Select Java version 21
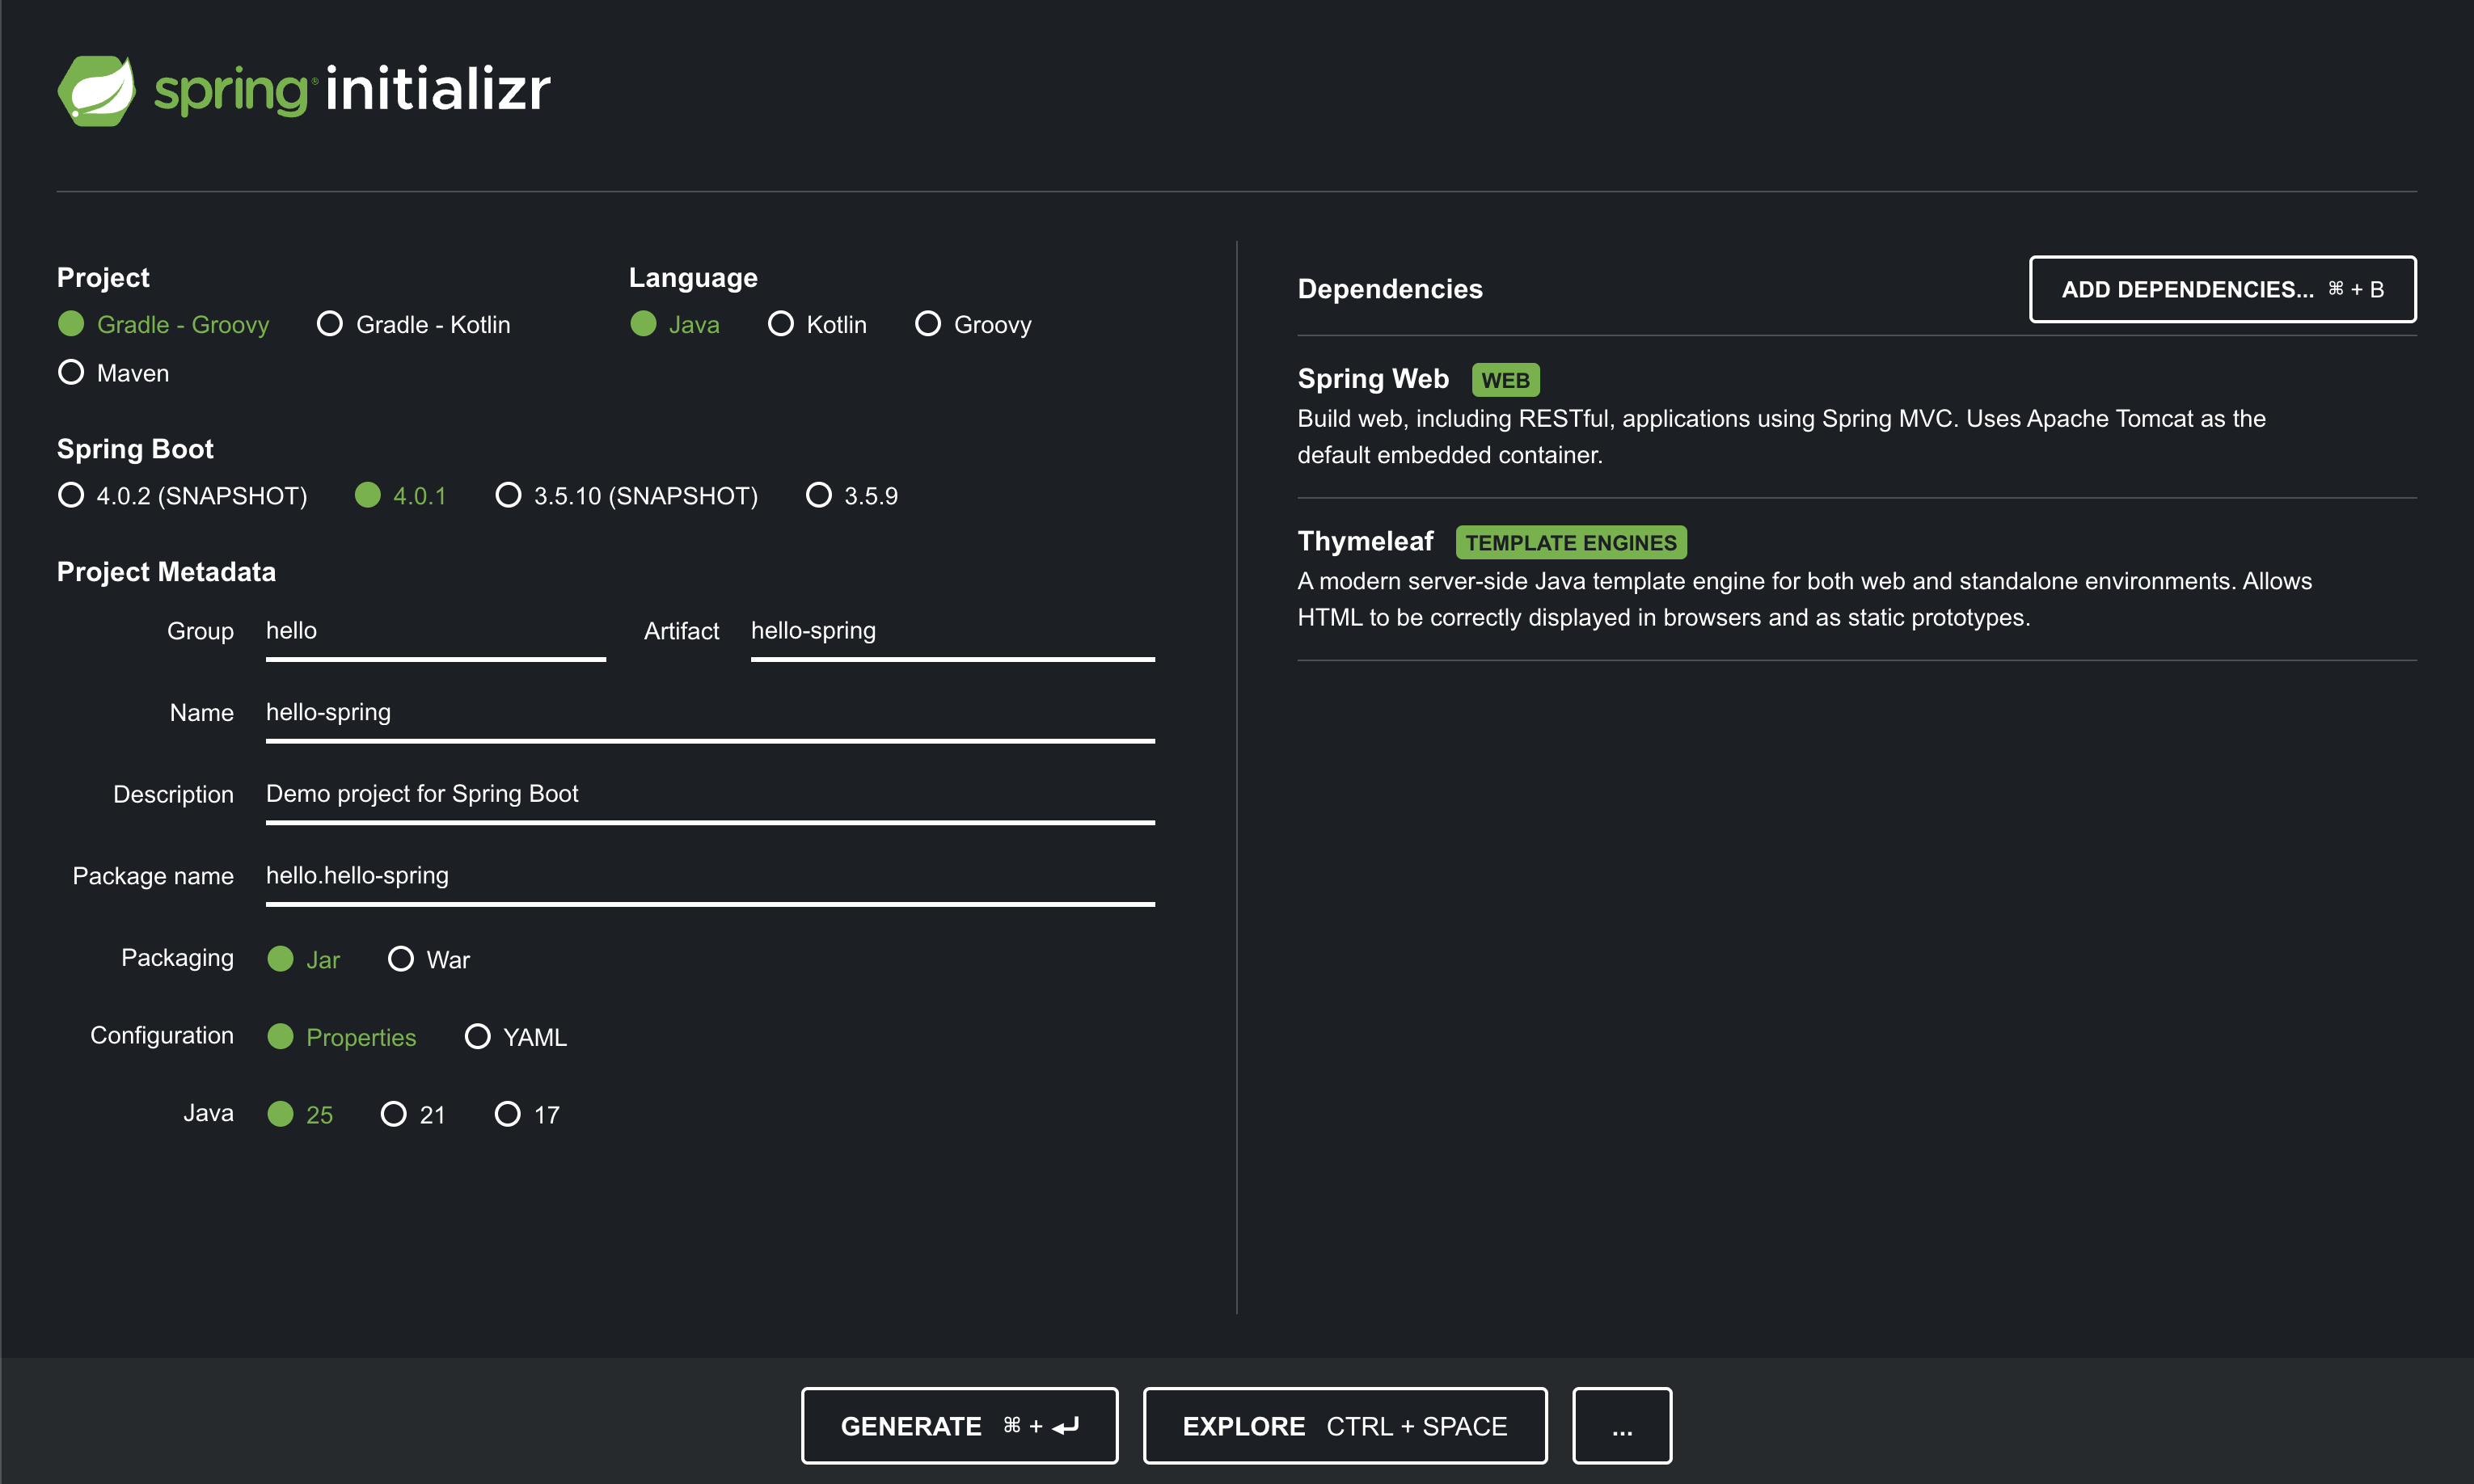This screenshot has height=1484, width=2474. pos(394,1114)
